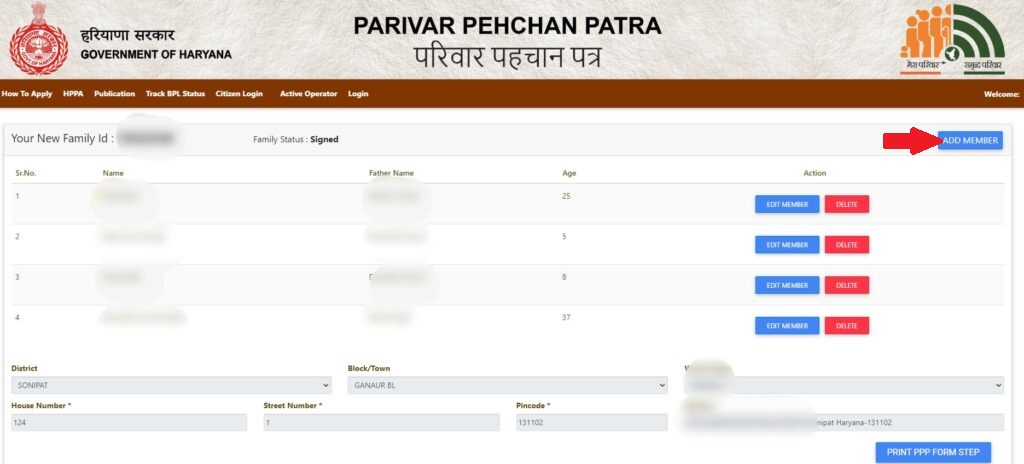Click the Sr.No. column header
Screen dimensions: 1024x464
[25, 173]
